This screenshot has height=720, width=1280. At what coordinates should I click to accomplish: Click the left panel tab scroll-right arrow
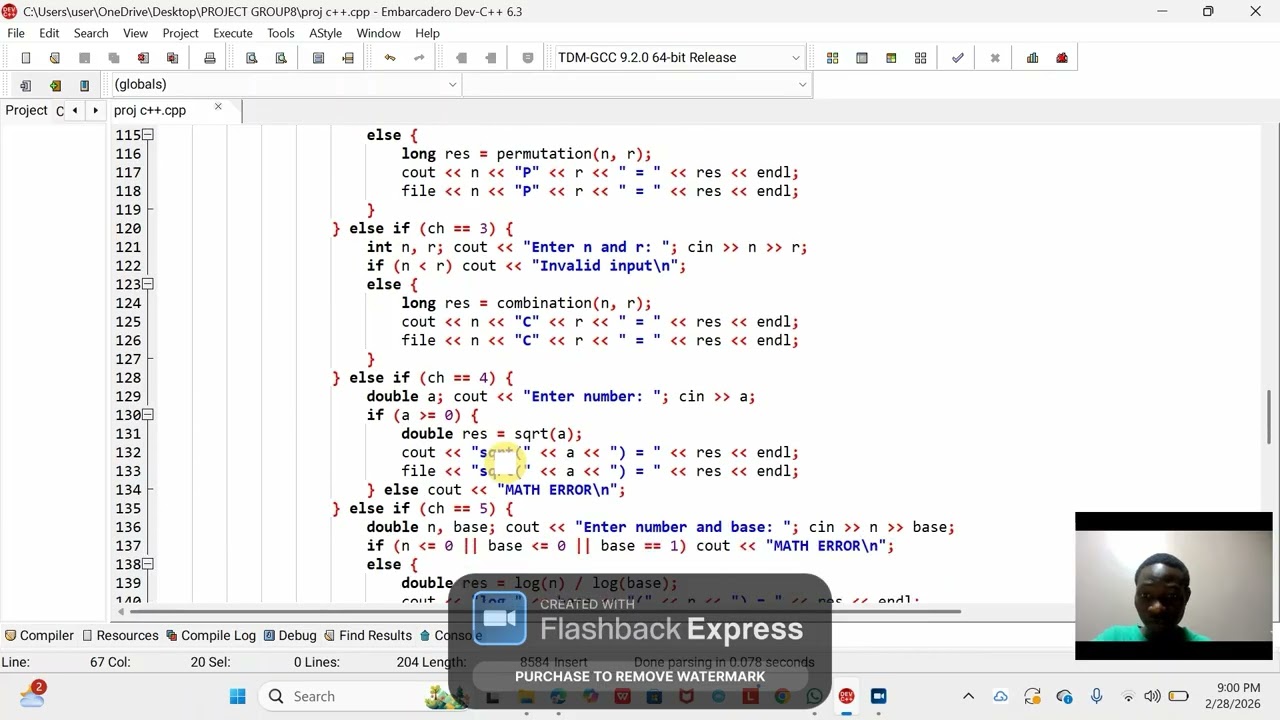click(x=95, y=110)
